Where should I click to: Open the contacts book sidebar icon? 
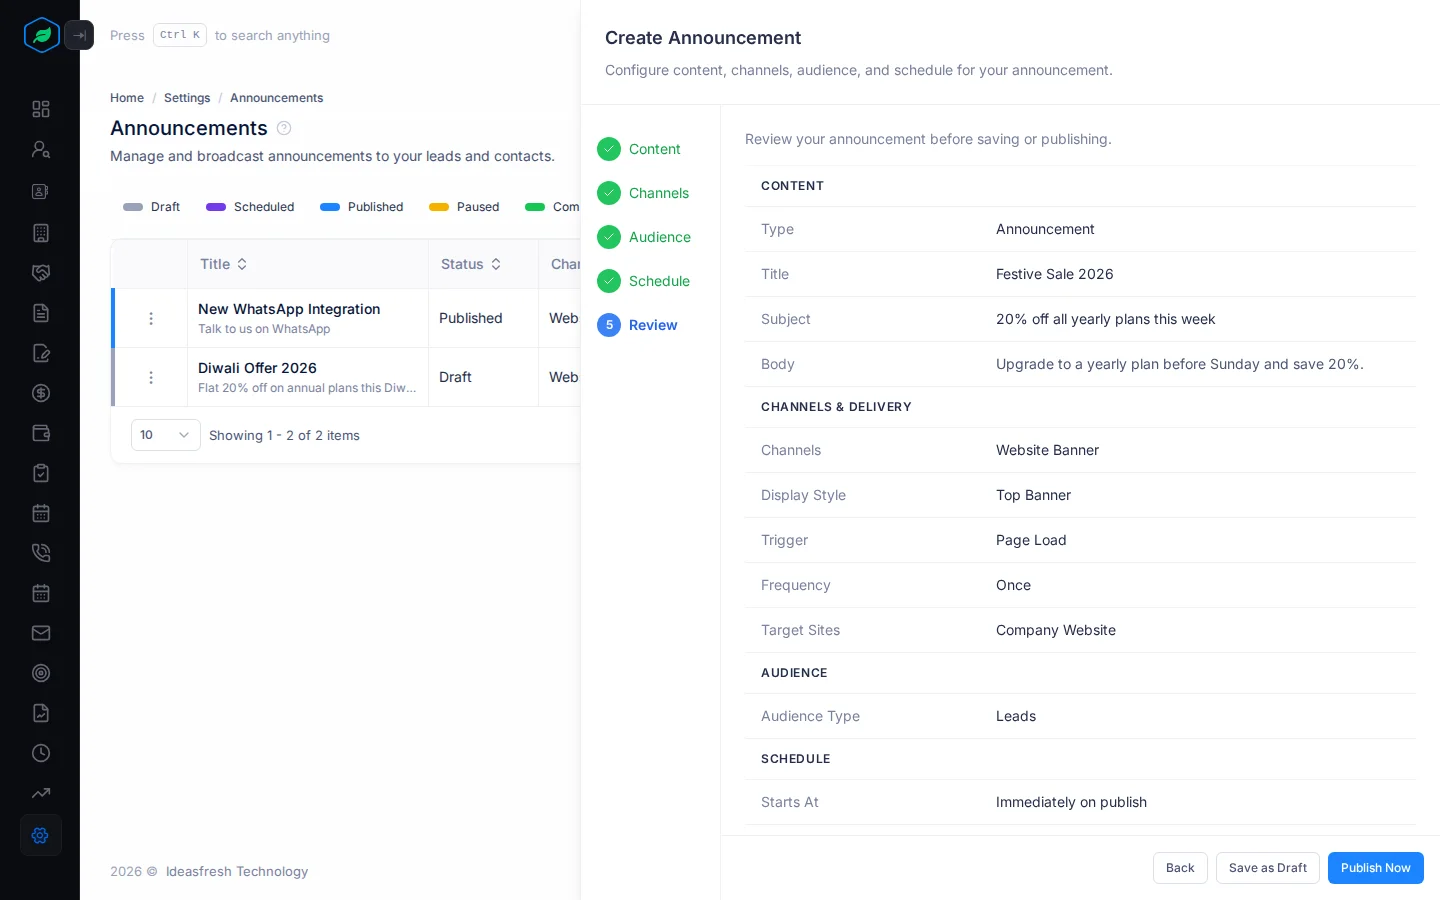click(x=41, y=191)
